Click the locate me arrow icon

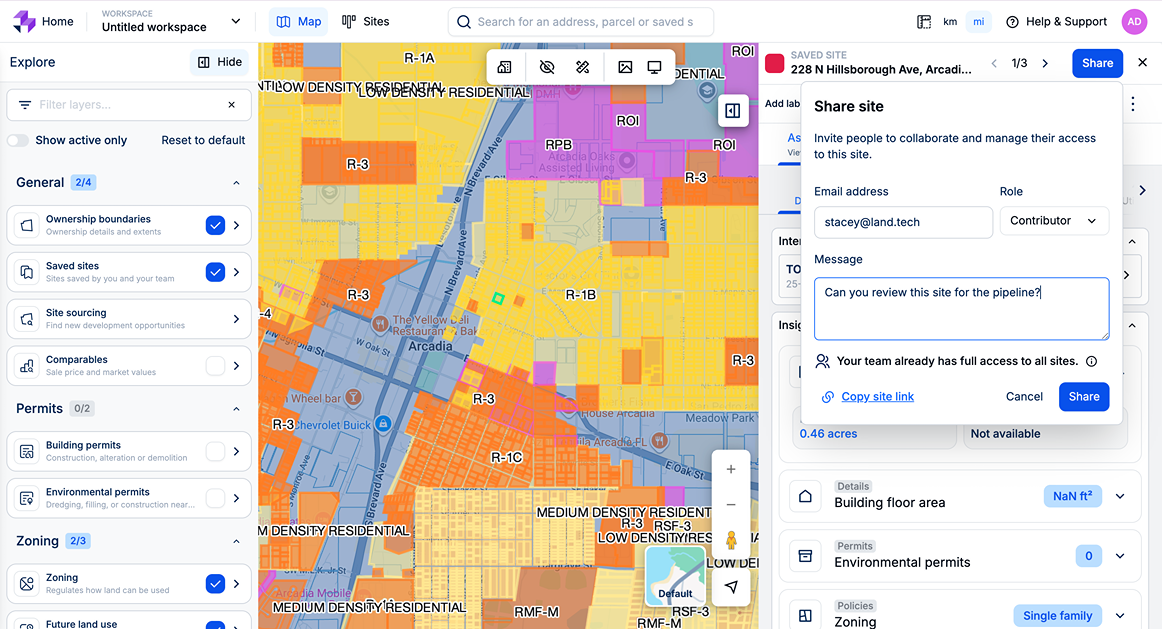click(731, 587)
